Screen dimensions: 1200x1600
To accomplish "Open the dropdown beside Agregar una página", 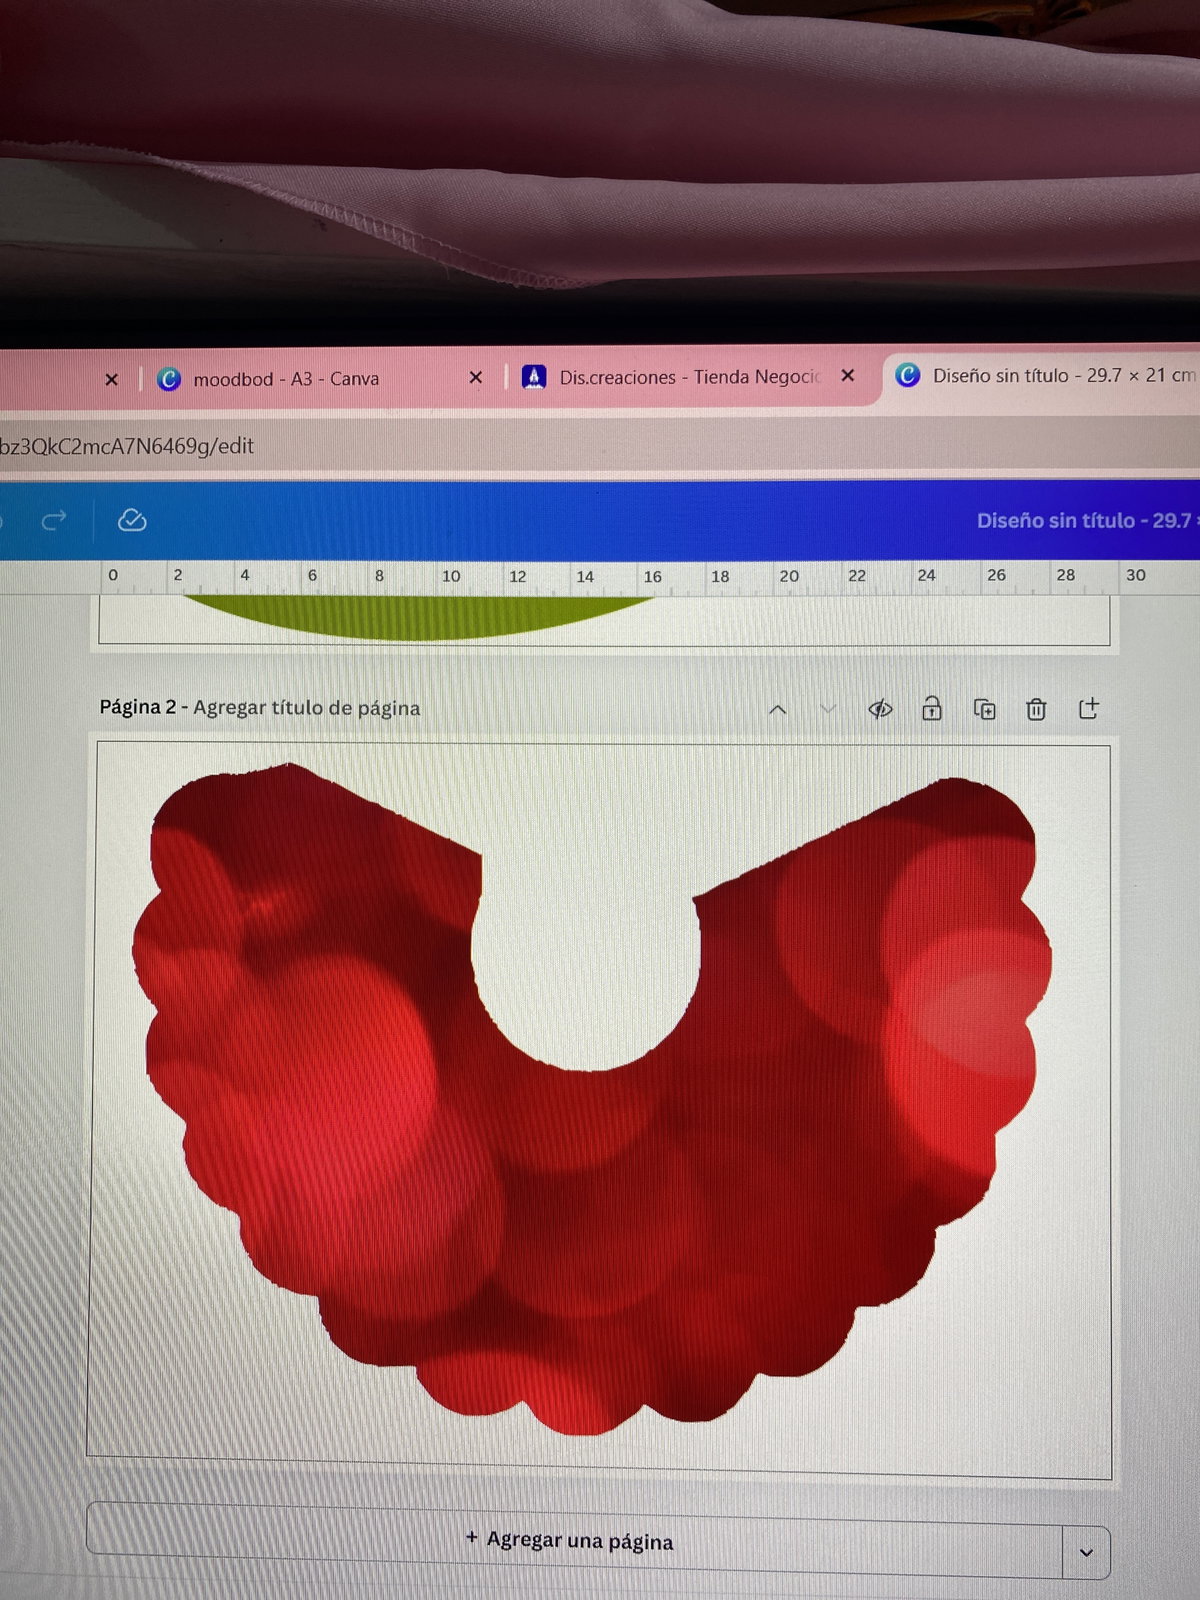I will coord(1086,1552).
